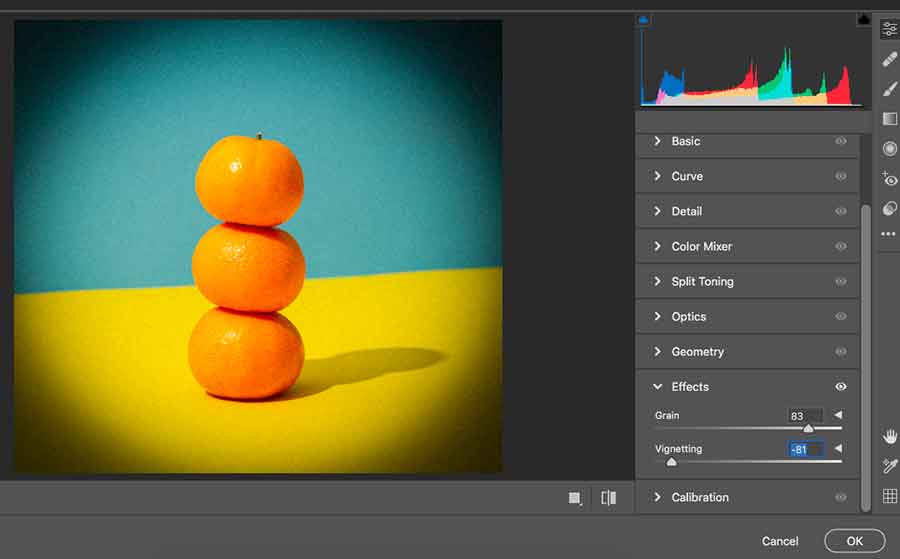This screenshot has height=559, width=900.
Task: Select the Hand tool
Action: 890,436
